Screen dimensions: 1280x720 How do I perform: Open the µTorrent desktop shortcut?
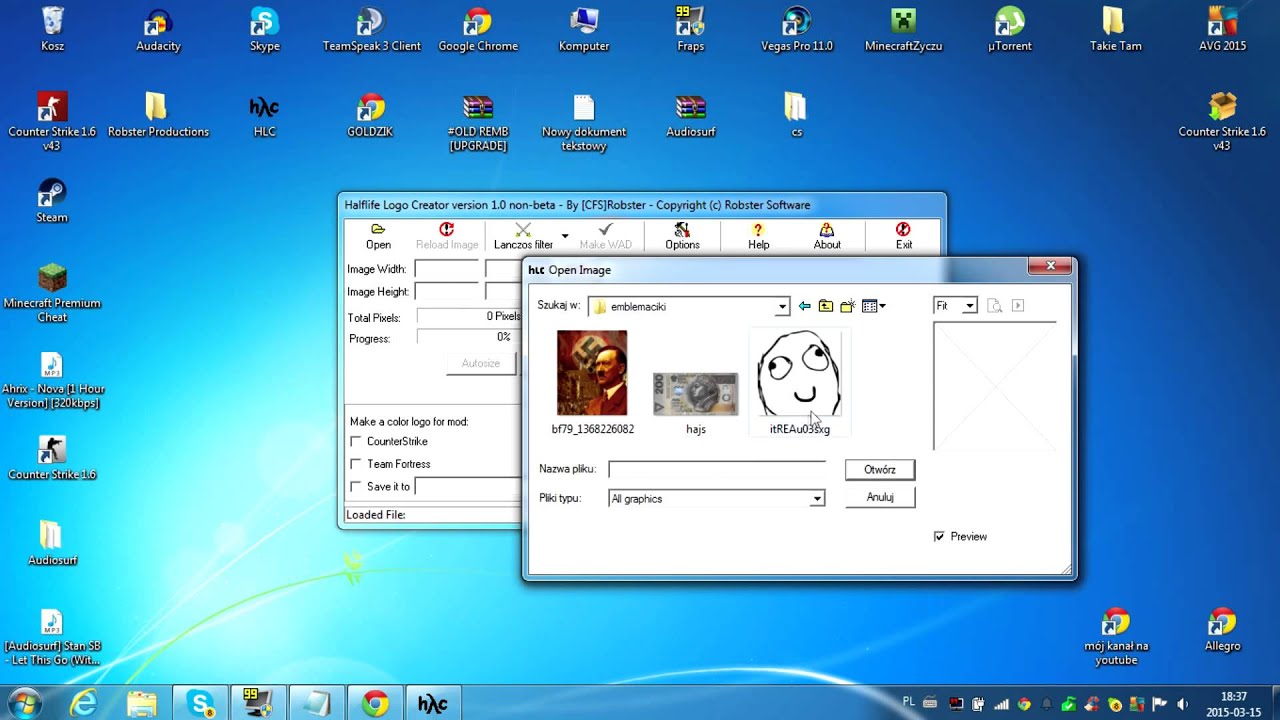1010,29
